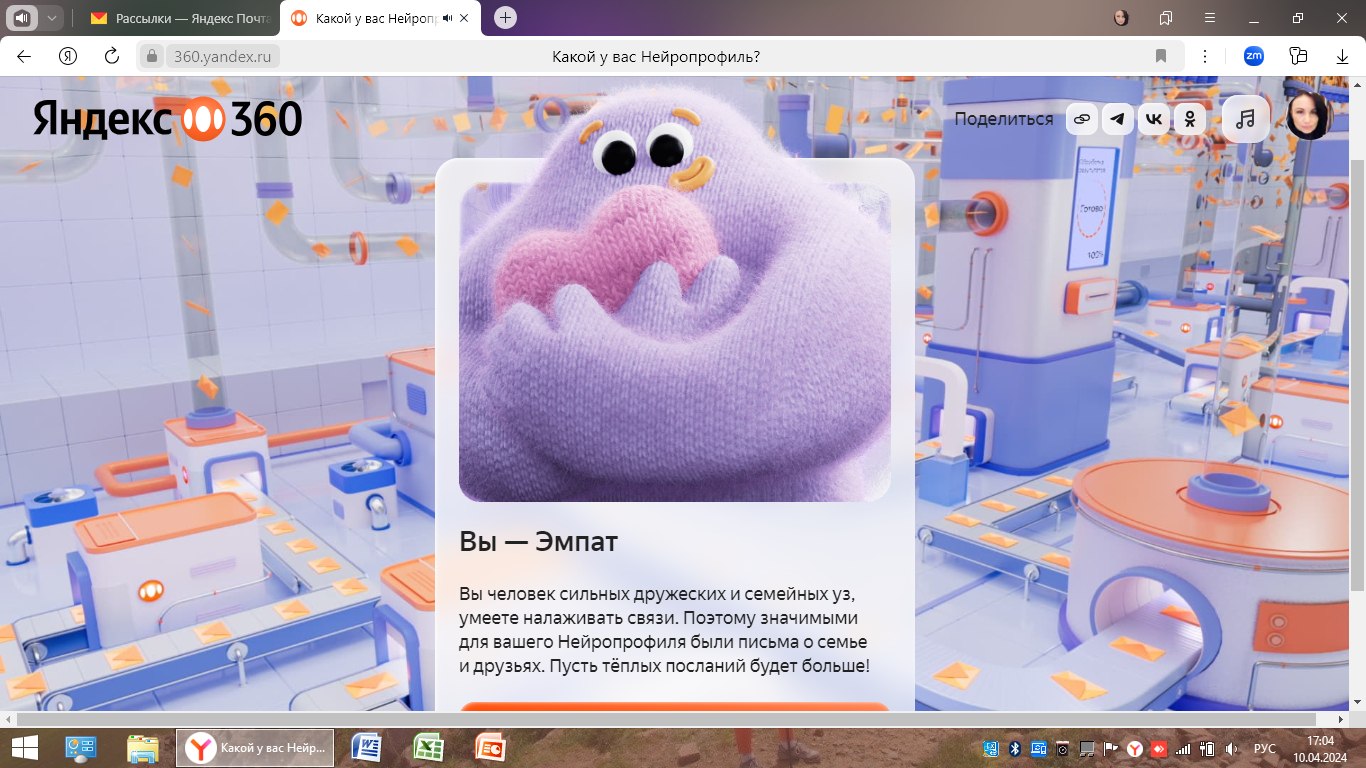Click horizontal scrollbar right arrow

pyautogui.click(x=1340, y=719)
